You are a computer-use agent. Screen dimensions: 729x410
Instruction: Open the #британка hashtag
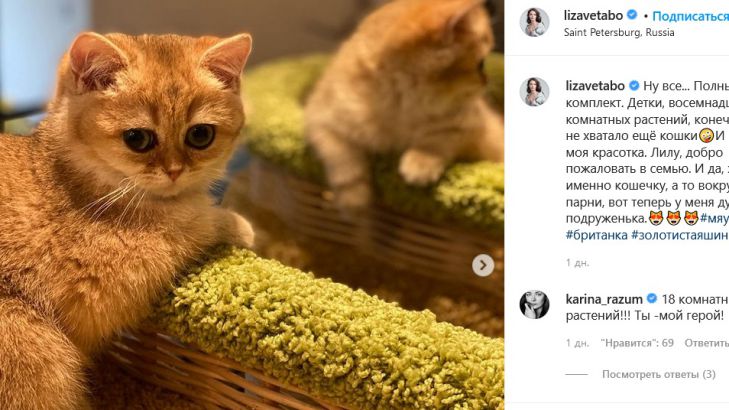(596, 234)
